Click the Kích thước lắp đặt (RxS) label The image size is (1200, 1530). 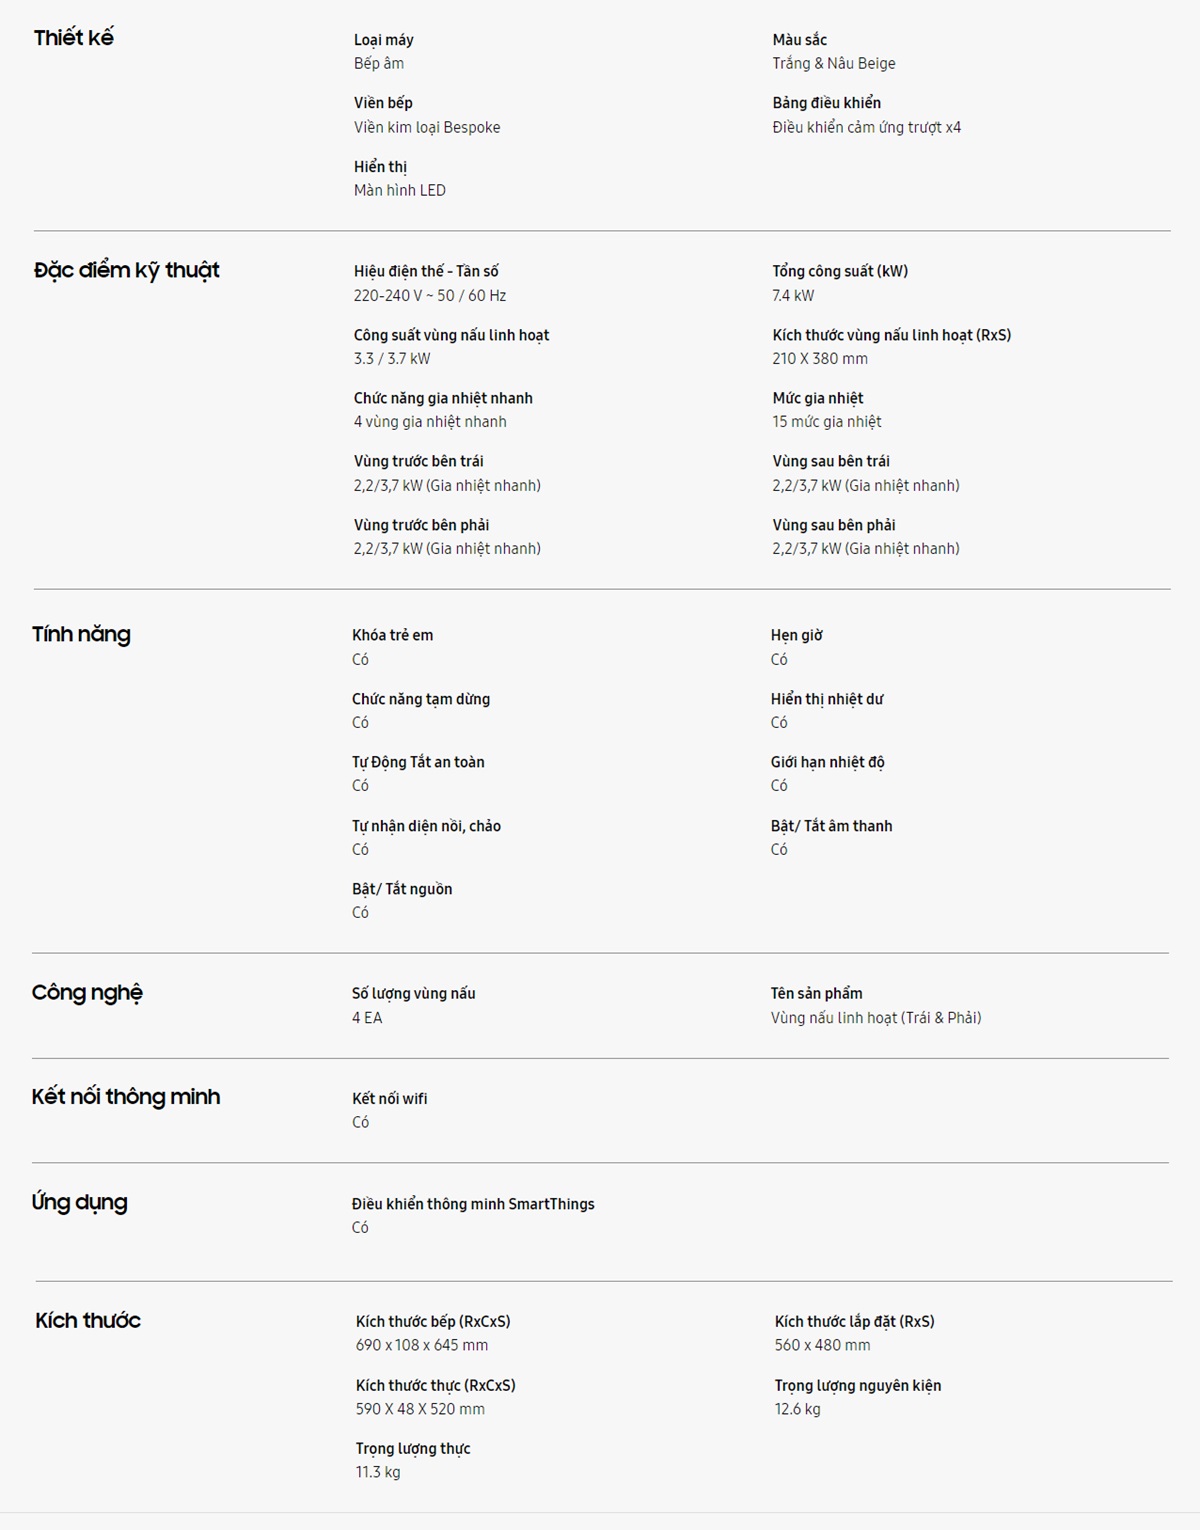pos(854,1321)
